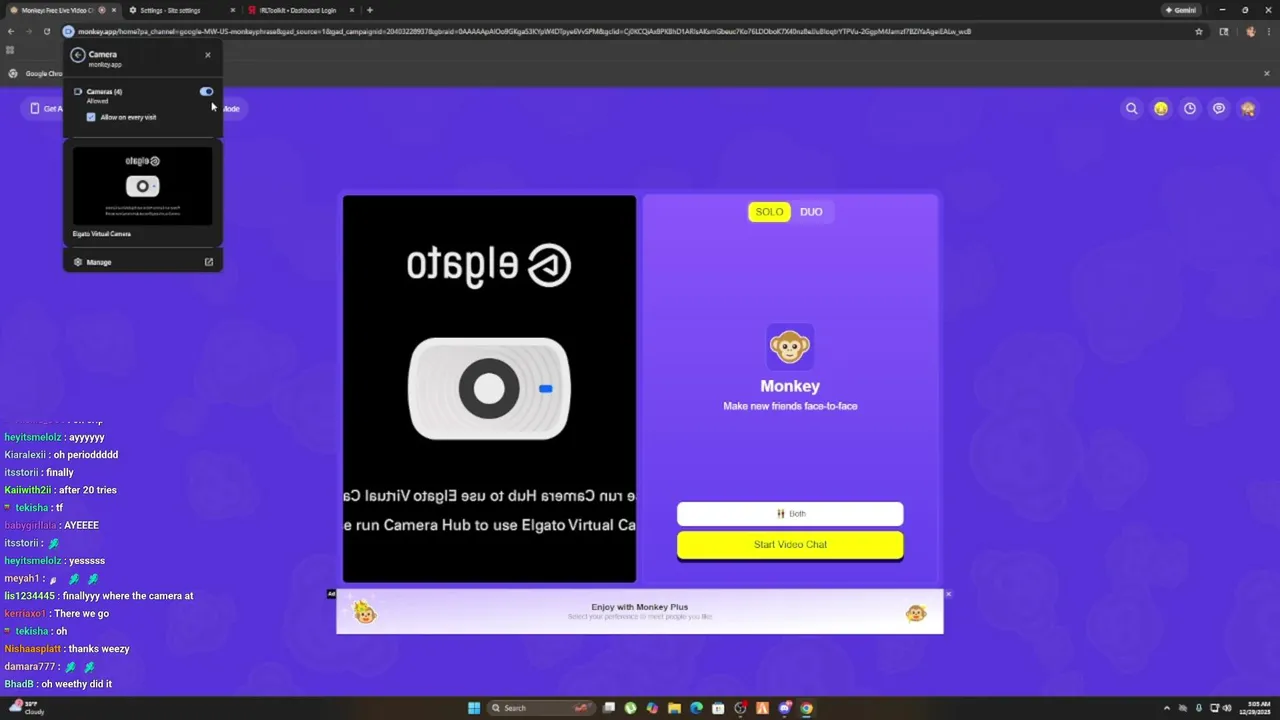
Task: Bookmark this page with star icon
Action: pyautogui.click(x=1199, y=31)
